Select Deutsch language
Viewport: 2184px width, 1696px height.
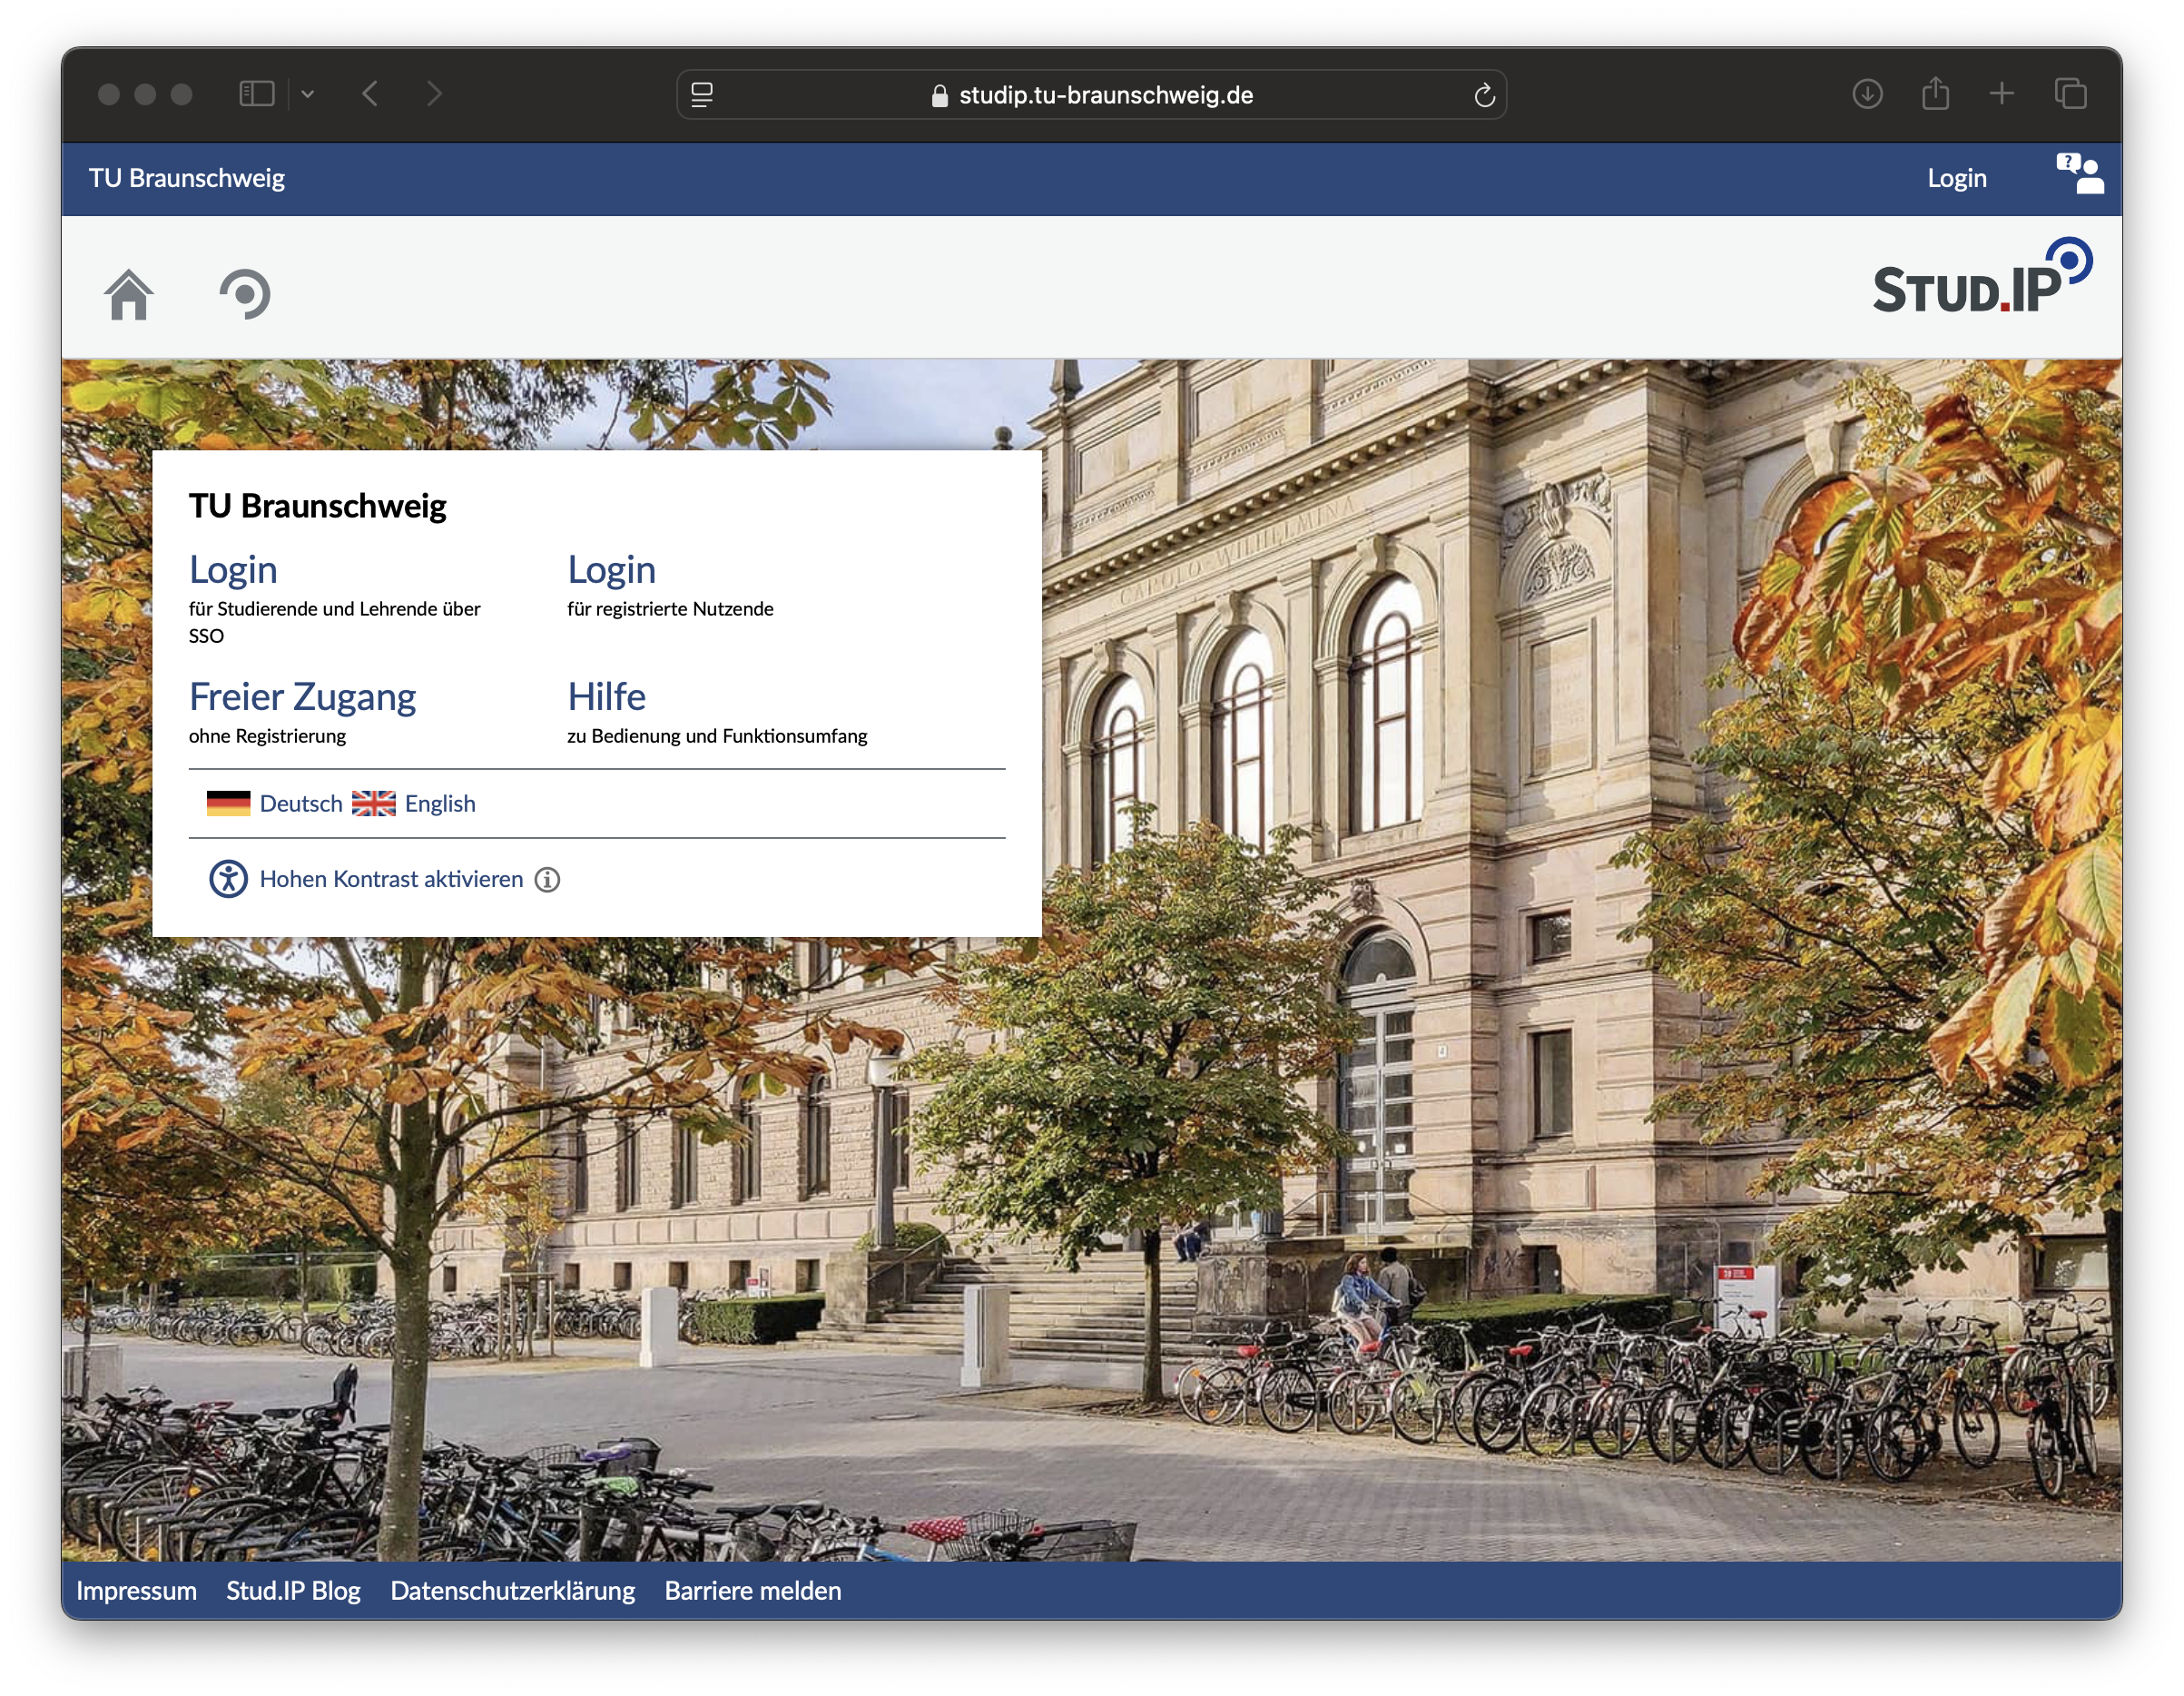[300, 804]
